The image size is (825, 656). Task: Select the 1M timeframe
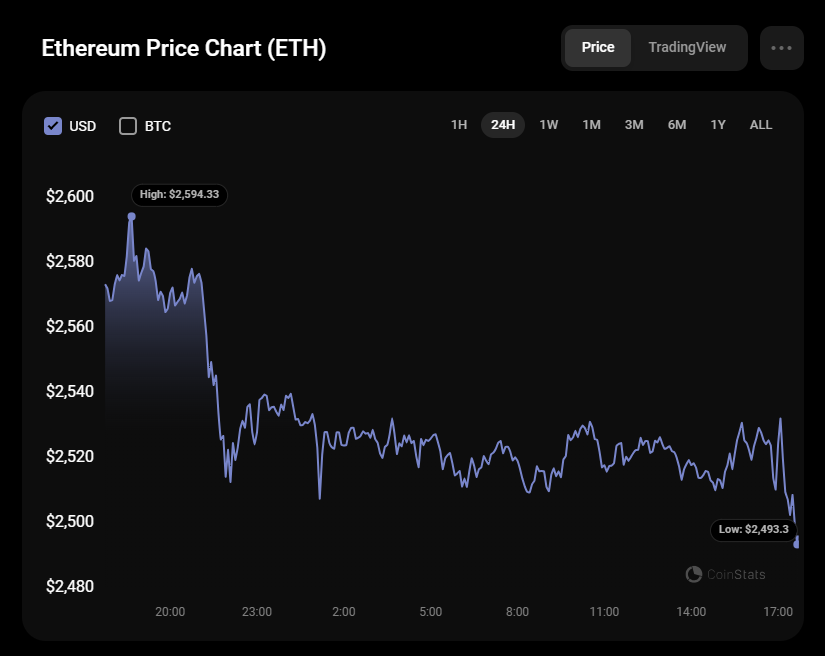pos(590,124)
